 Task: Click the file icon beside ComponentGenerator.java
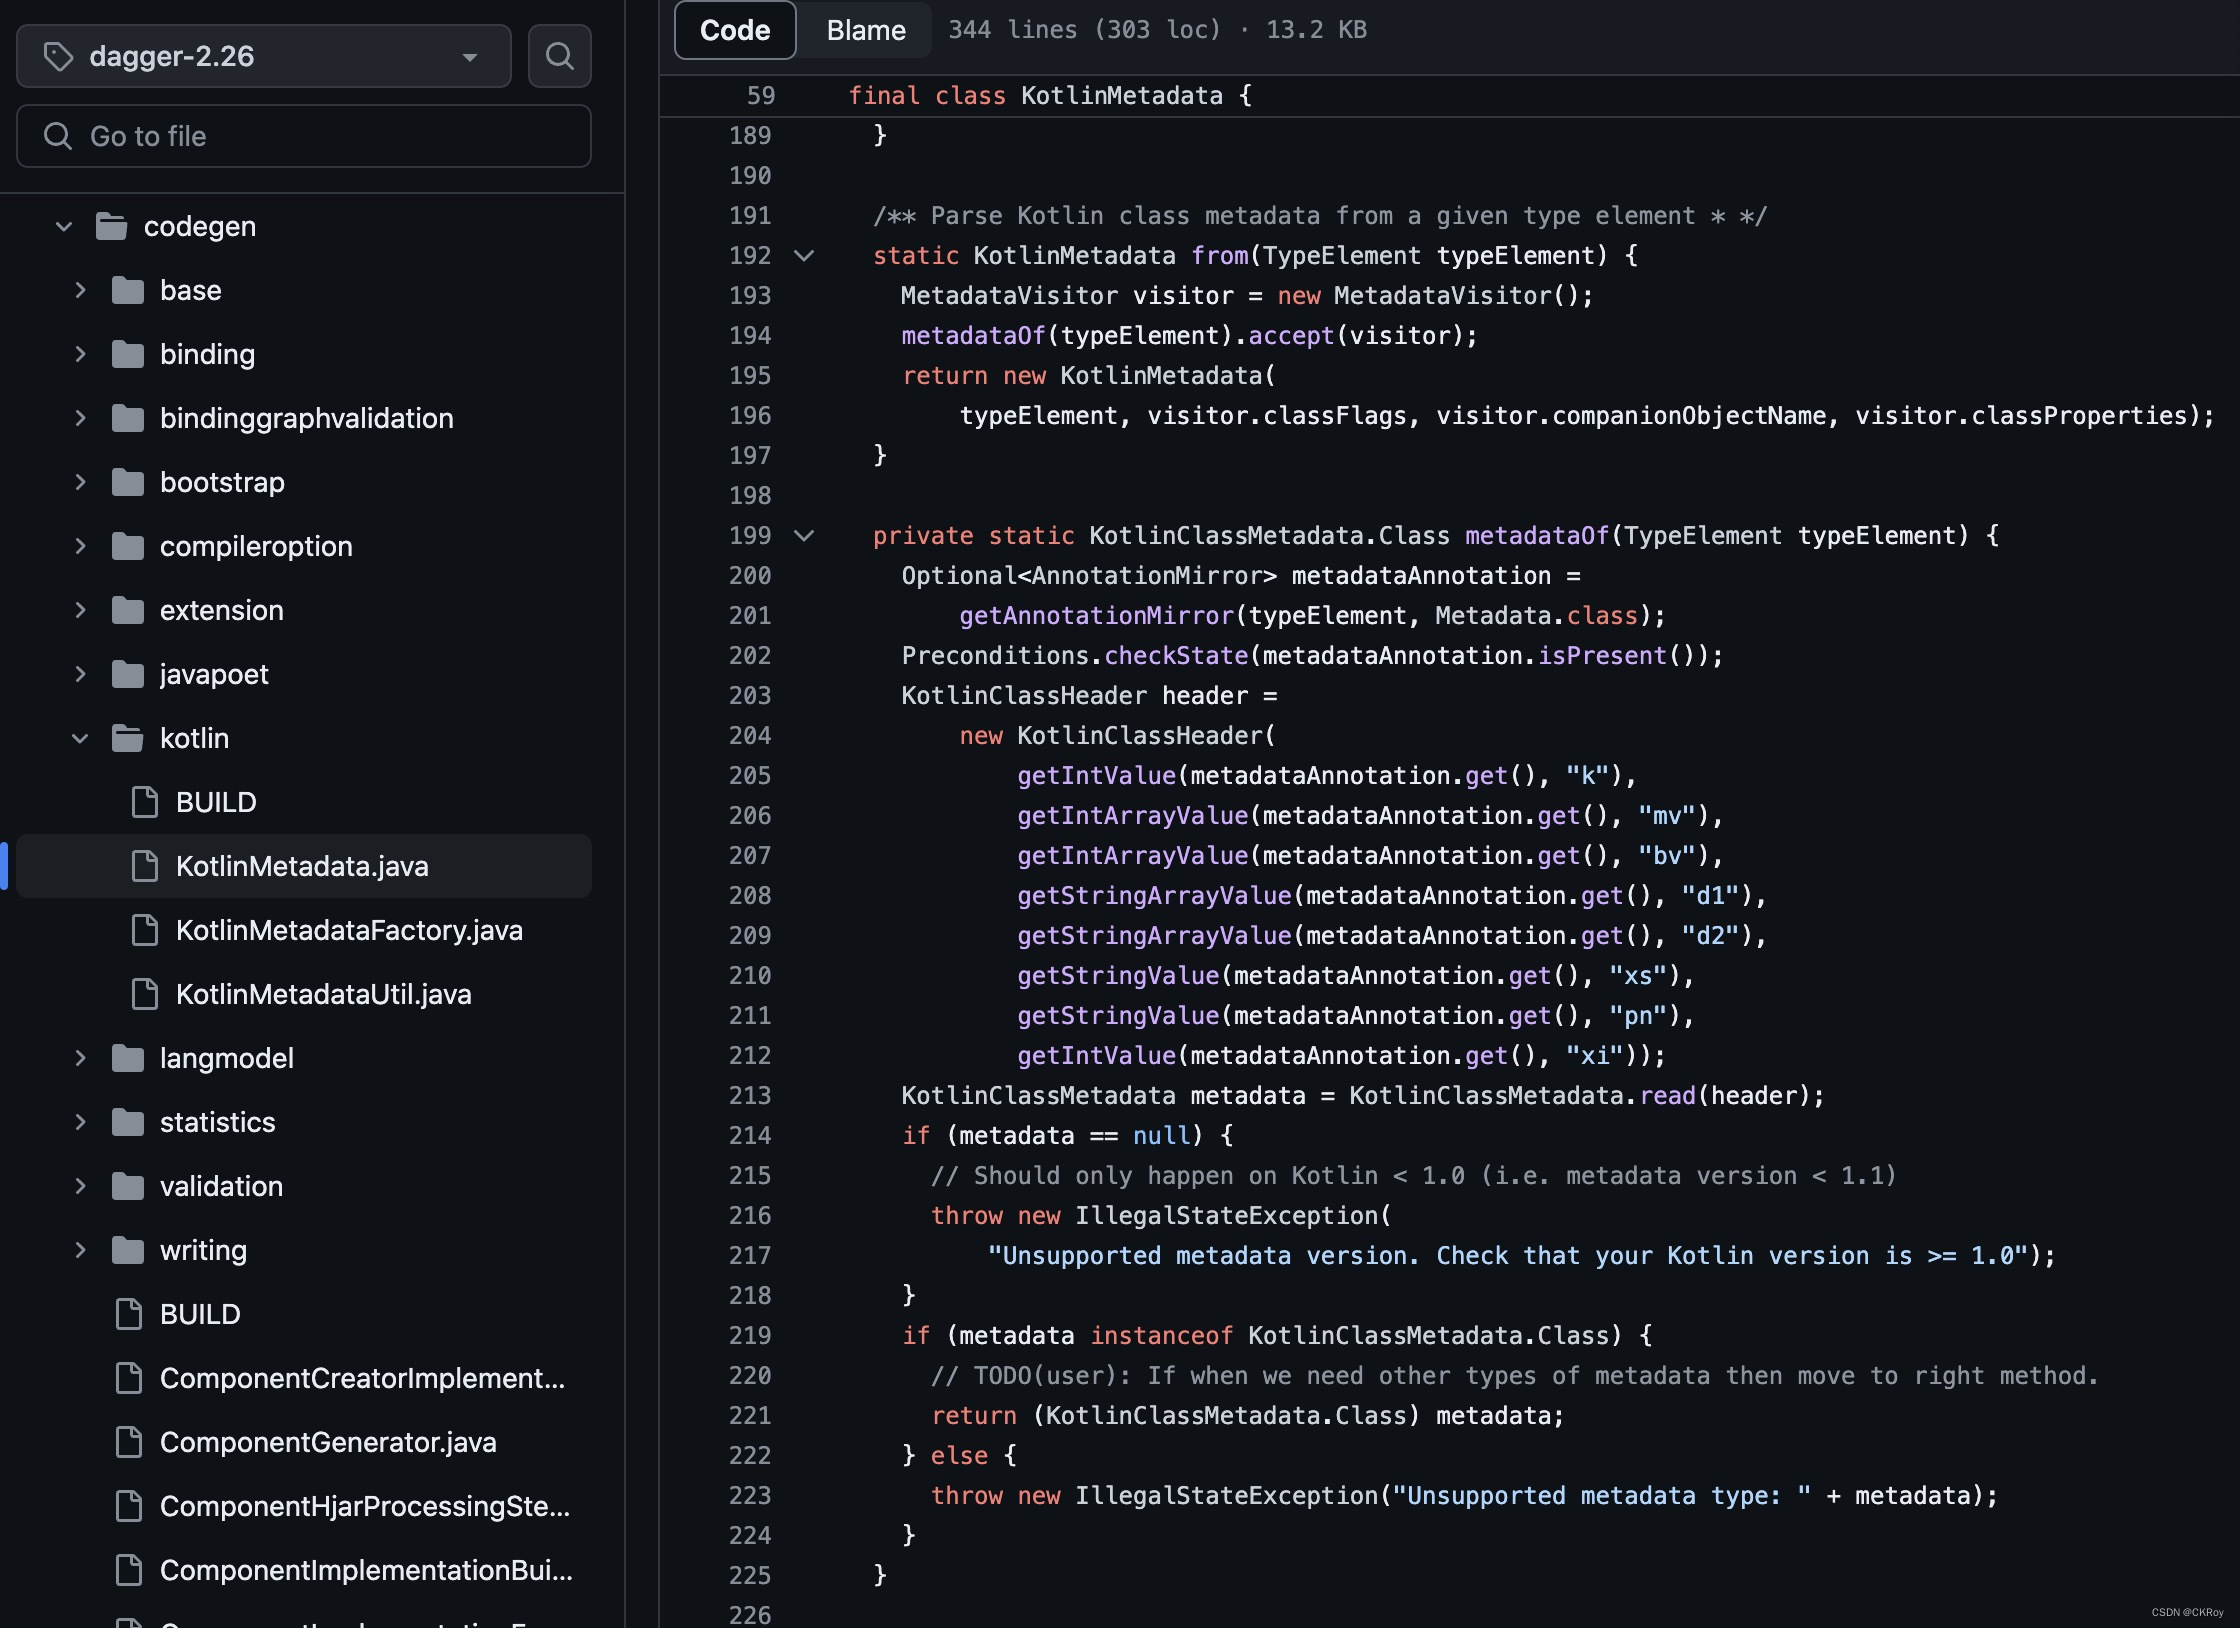128,1442
